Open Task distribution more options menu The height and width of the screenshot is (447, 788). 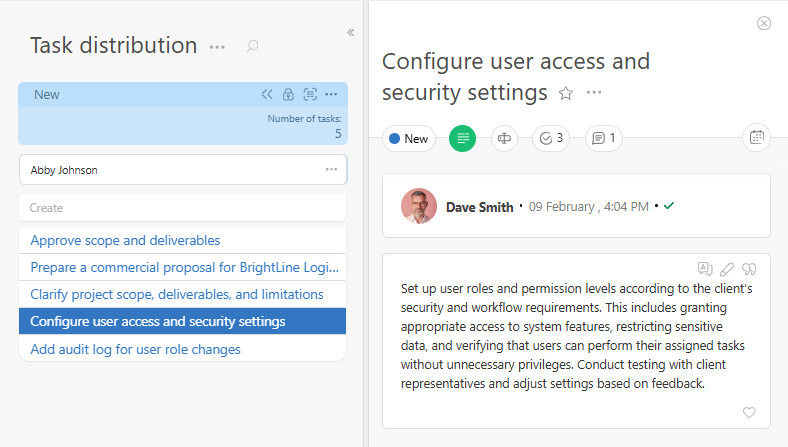217,46
